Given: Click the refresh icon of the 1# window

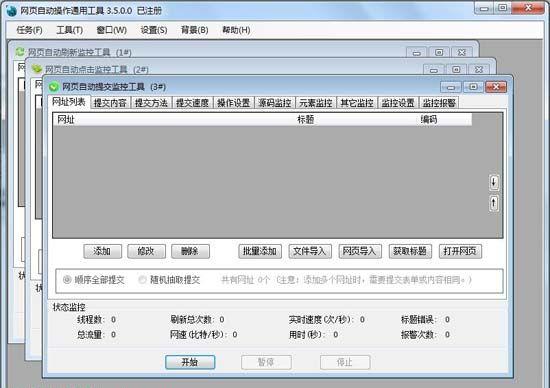Looking at the screenshot, I should pyautogui.click(x=20, y=52).
